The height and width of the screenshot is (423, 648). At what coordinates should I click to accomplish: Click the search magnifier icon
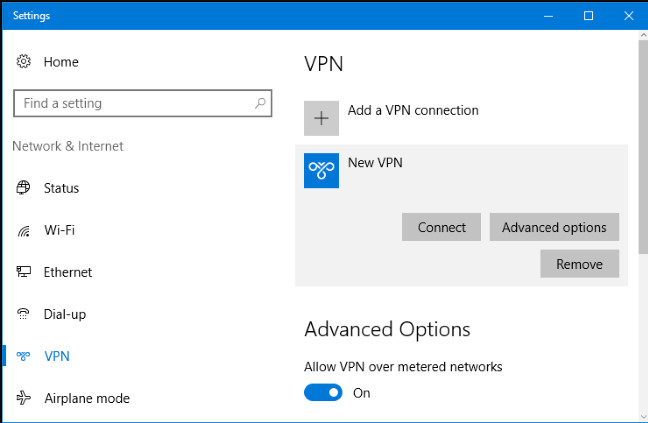(260, 103)
